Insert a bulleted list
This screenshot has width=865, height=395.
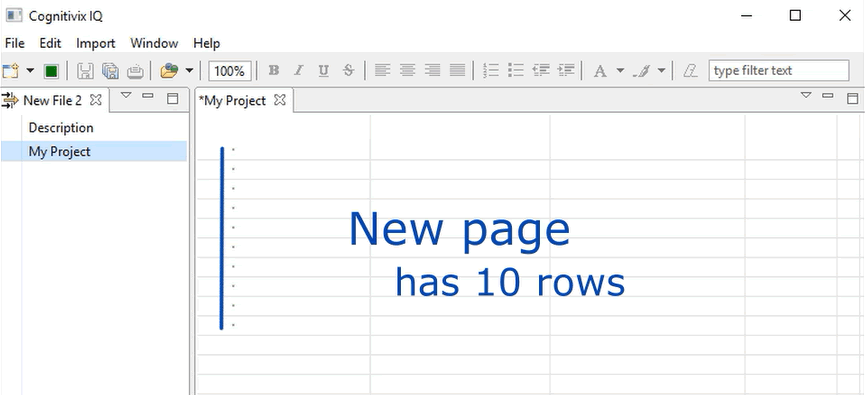point(515,71)
